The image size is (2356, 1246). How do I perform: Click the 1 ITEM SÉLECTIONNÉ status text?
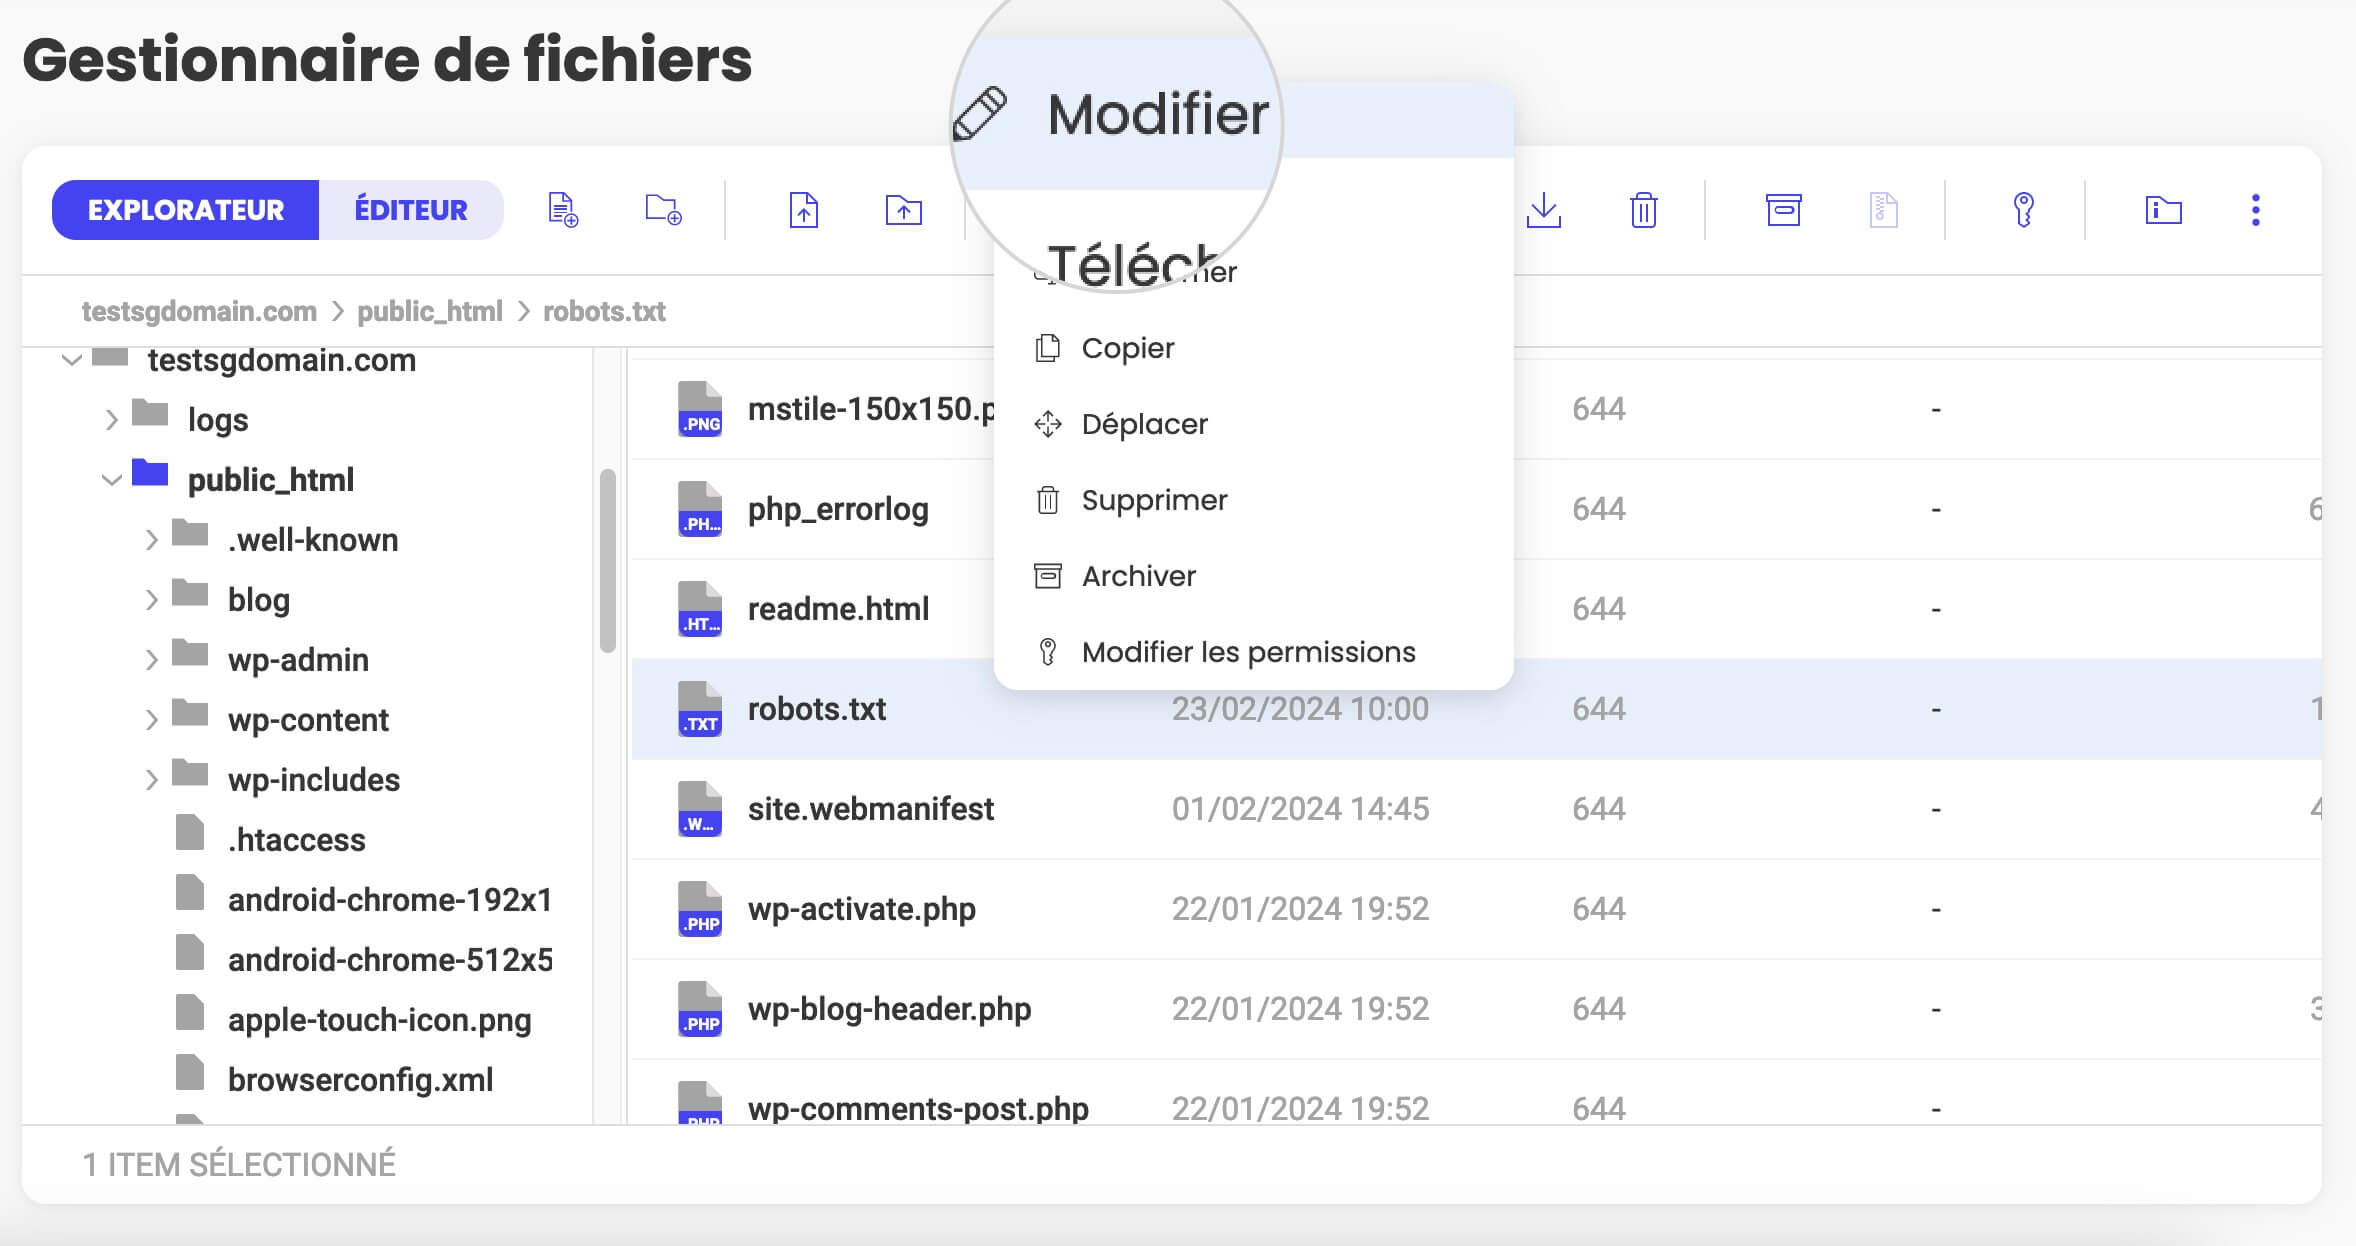[239, 1165]
